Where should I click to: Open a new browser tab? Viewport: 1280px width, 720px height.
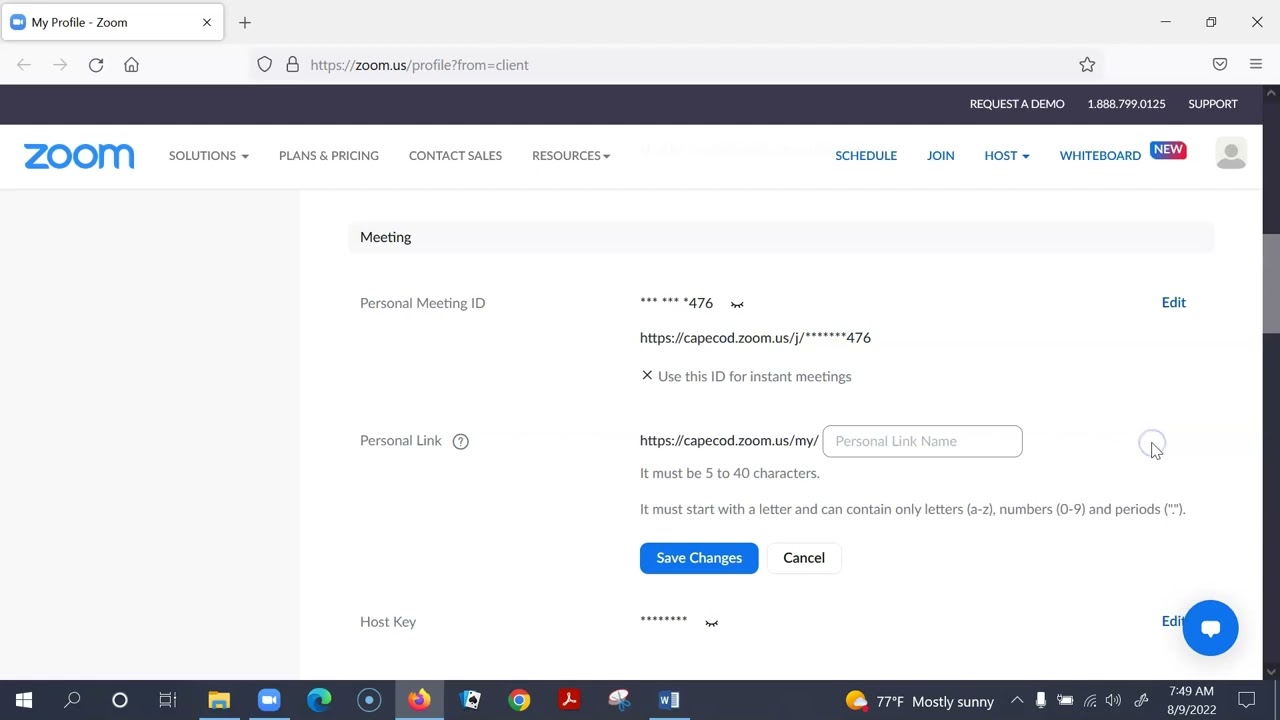pyautogui.click(x=245, y=22)
